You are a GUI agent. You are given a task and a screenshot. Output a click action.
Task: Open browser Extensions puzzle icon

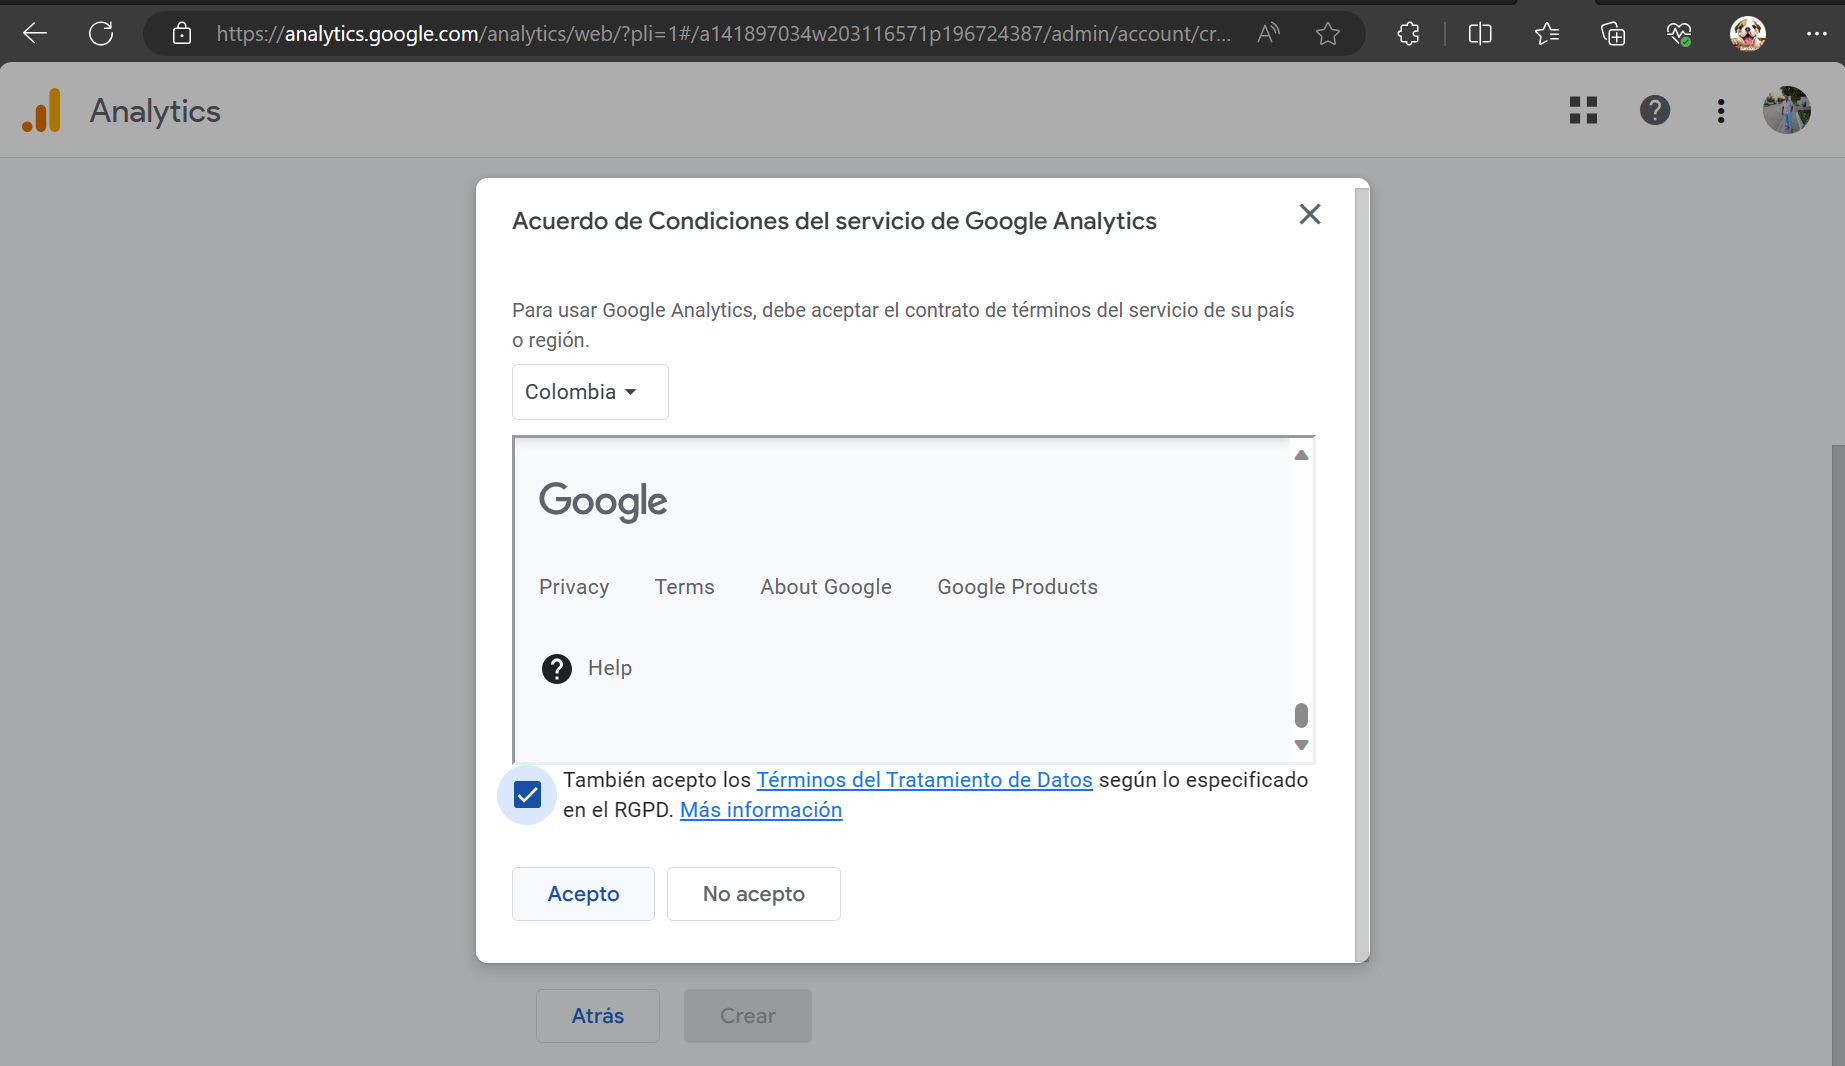click(1408, 34)
